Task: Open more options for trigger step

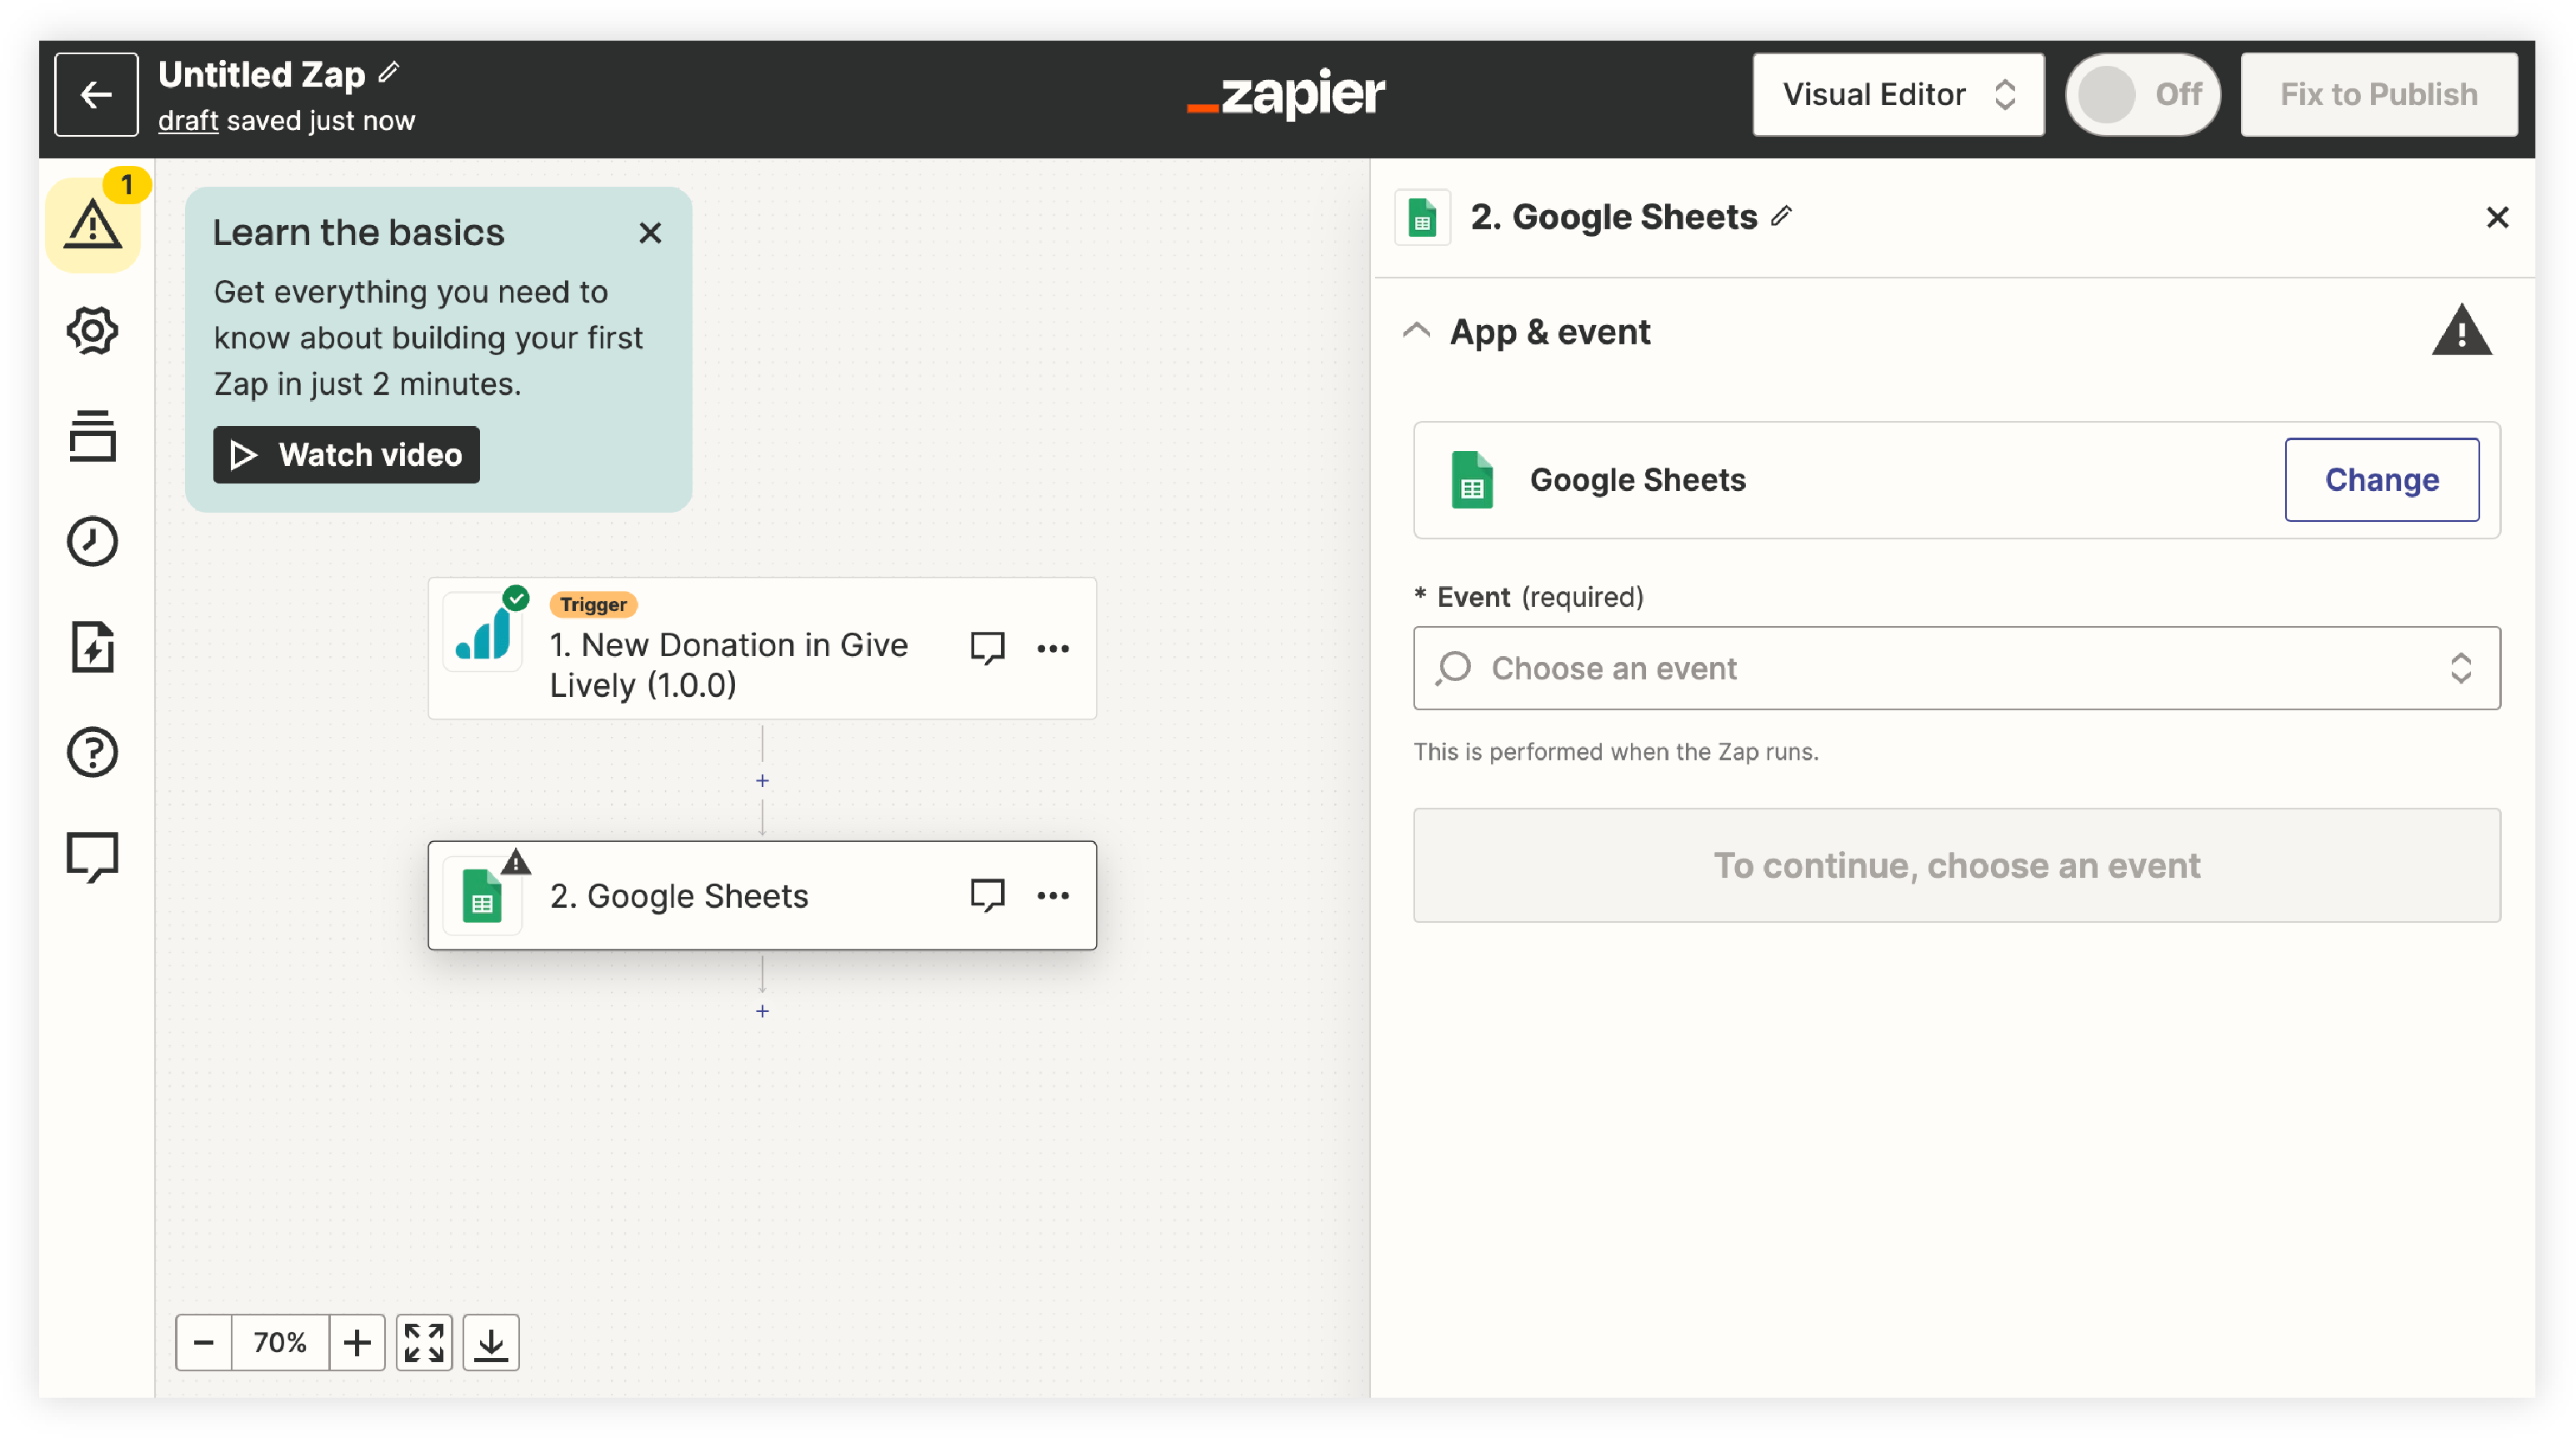Action: tap(1053, 648)
